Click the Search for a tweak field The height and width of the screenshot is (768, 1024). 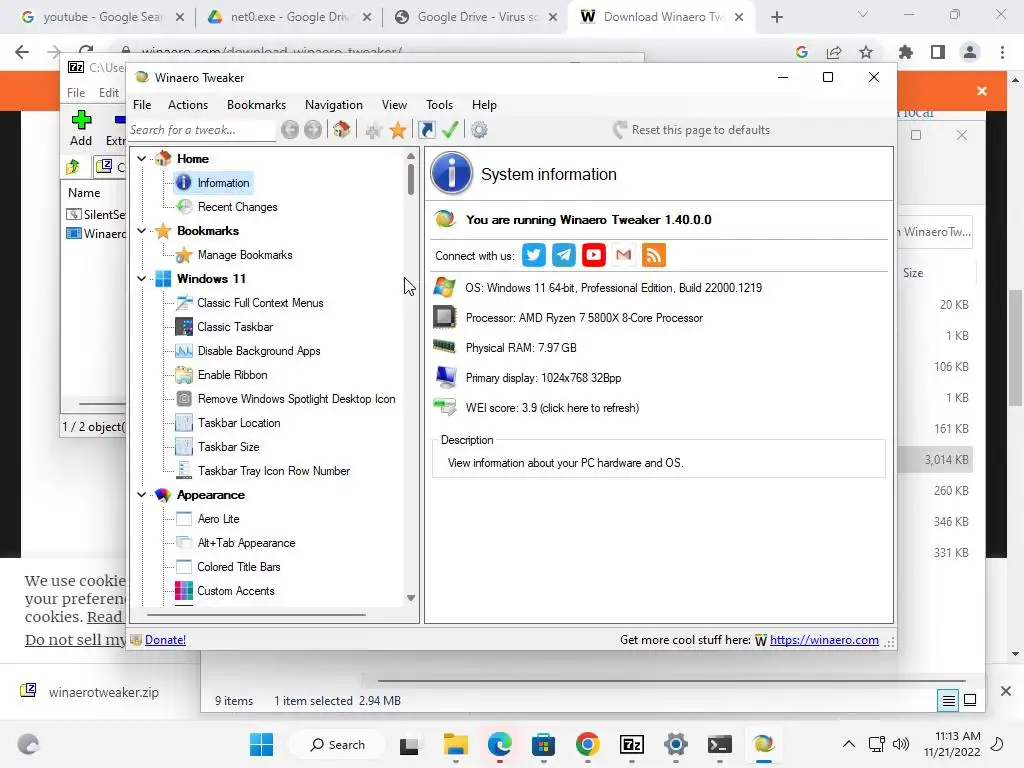[x=202, y=130]
